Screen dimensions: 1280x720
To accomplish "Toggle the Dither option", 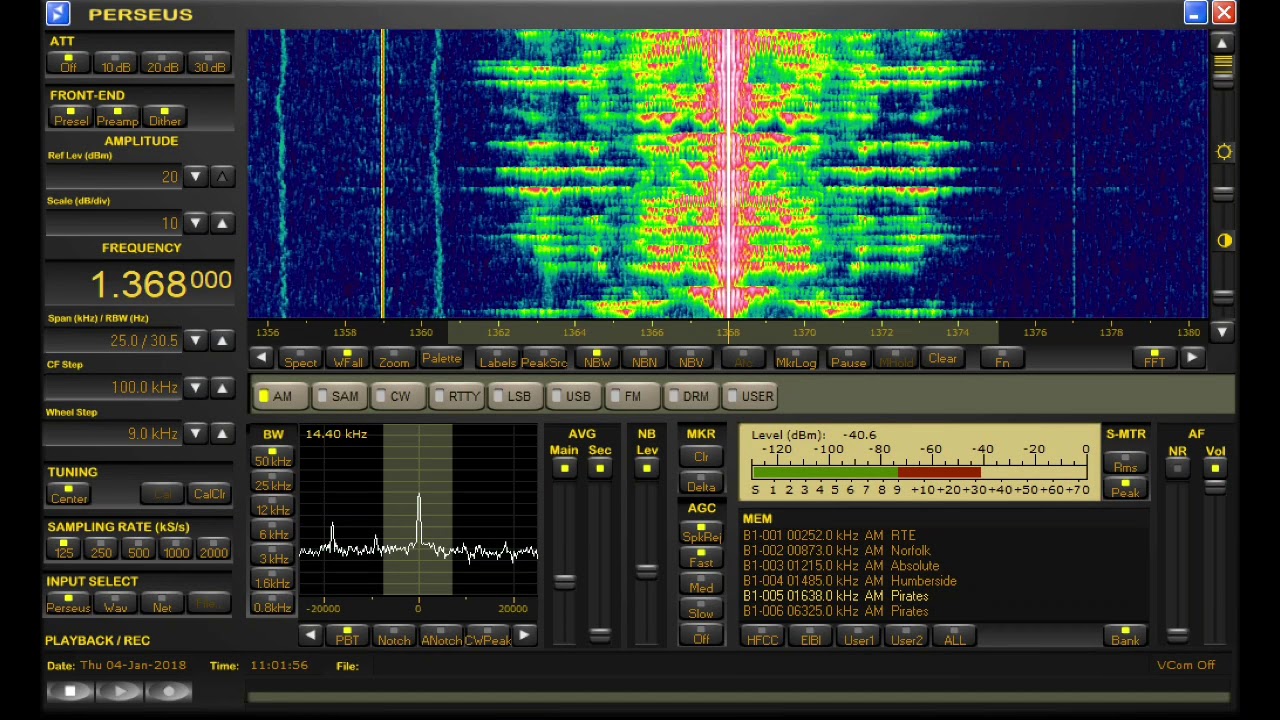I will click(x=164, y=117).
